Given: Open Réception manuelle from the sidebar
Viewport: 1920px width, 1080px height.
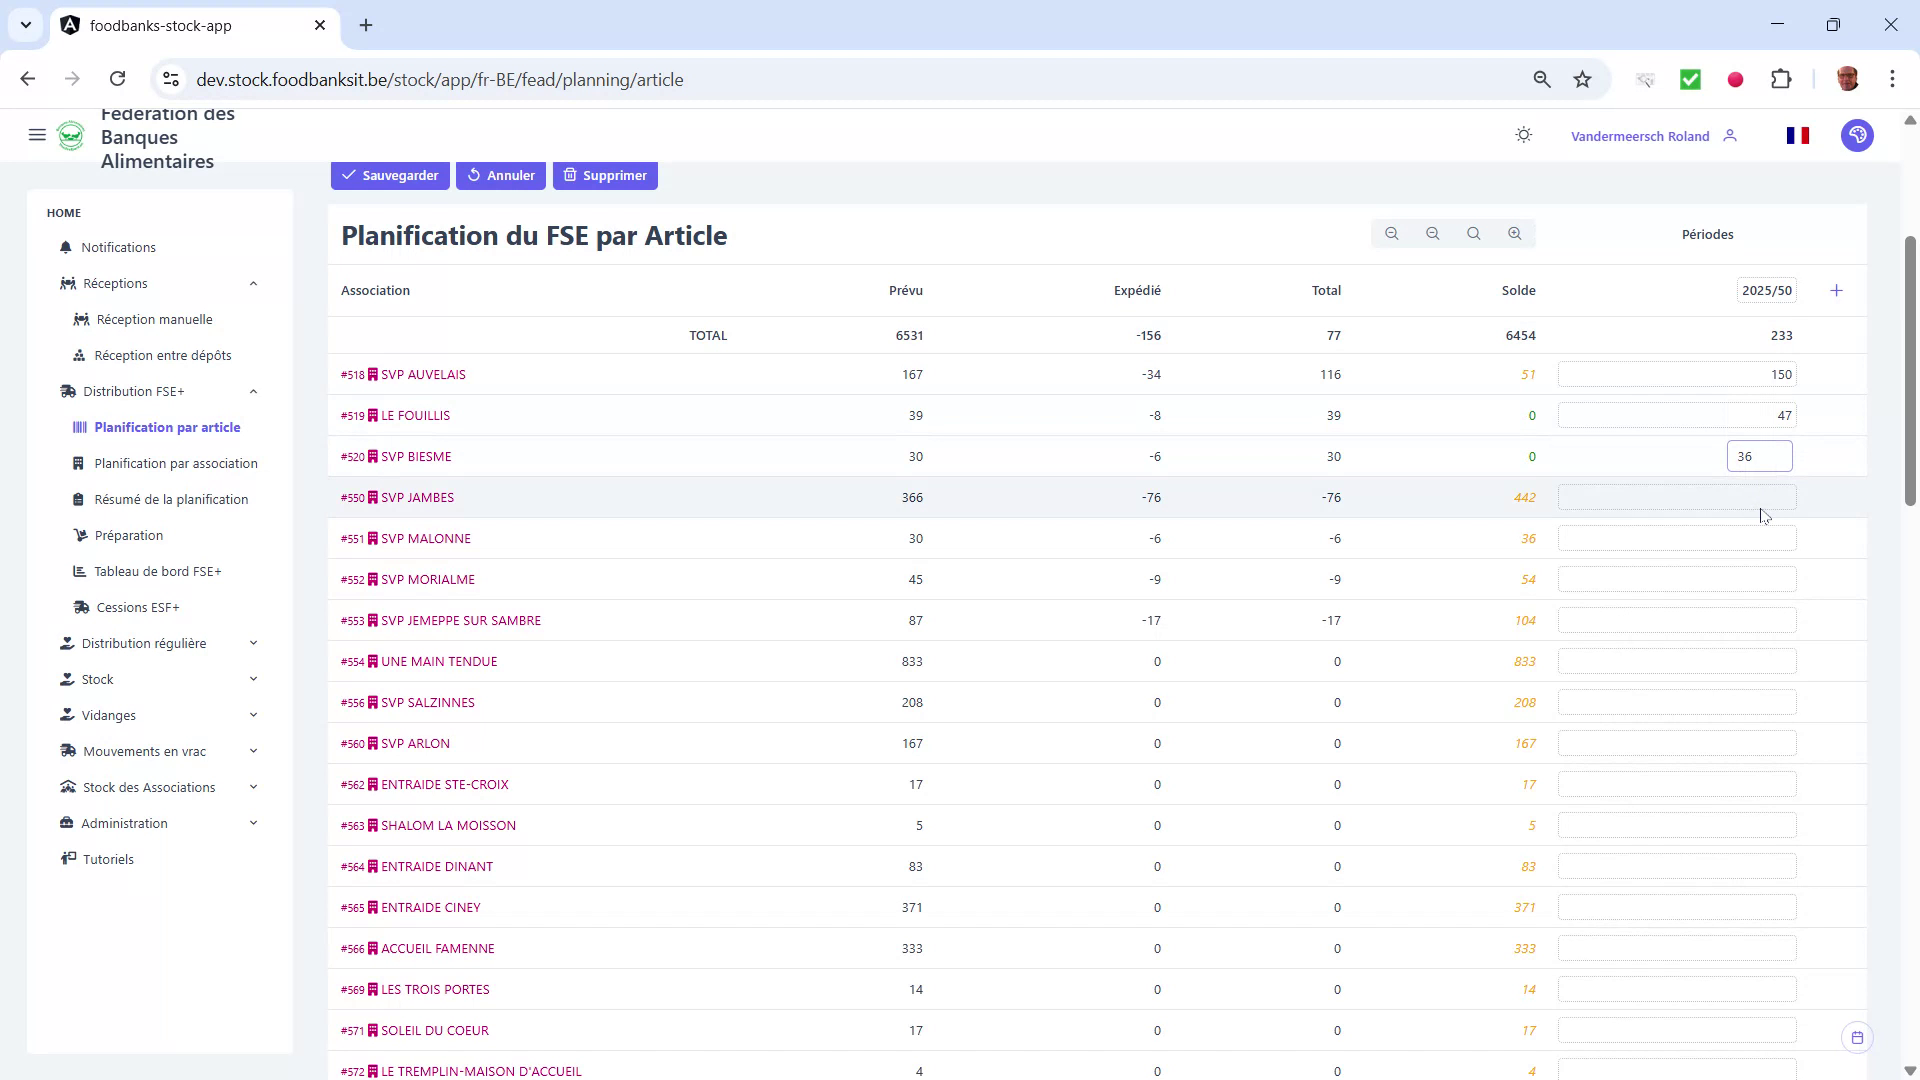Looking at the screenshot, I should click(155, 319).
